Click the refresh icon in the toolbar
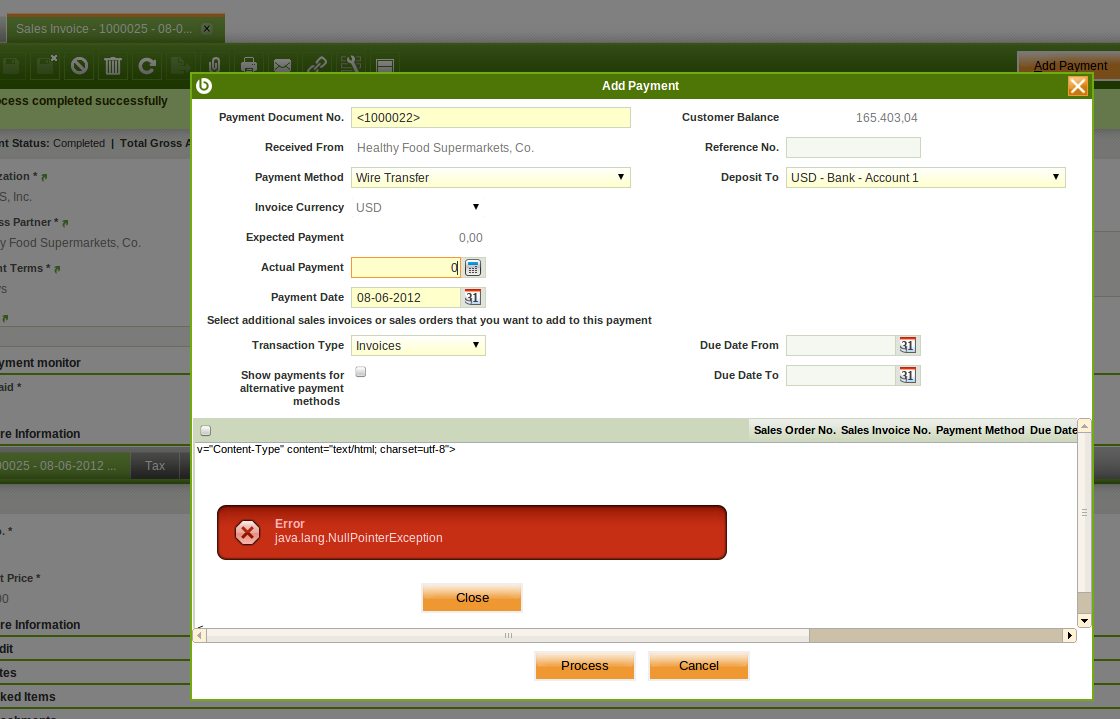 pyautogui.click(x=147, y=66)
